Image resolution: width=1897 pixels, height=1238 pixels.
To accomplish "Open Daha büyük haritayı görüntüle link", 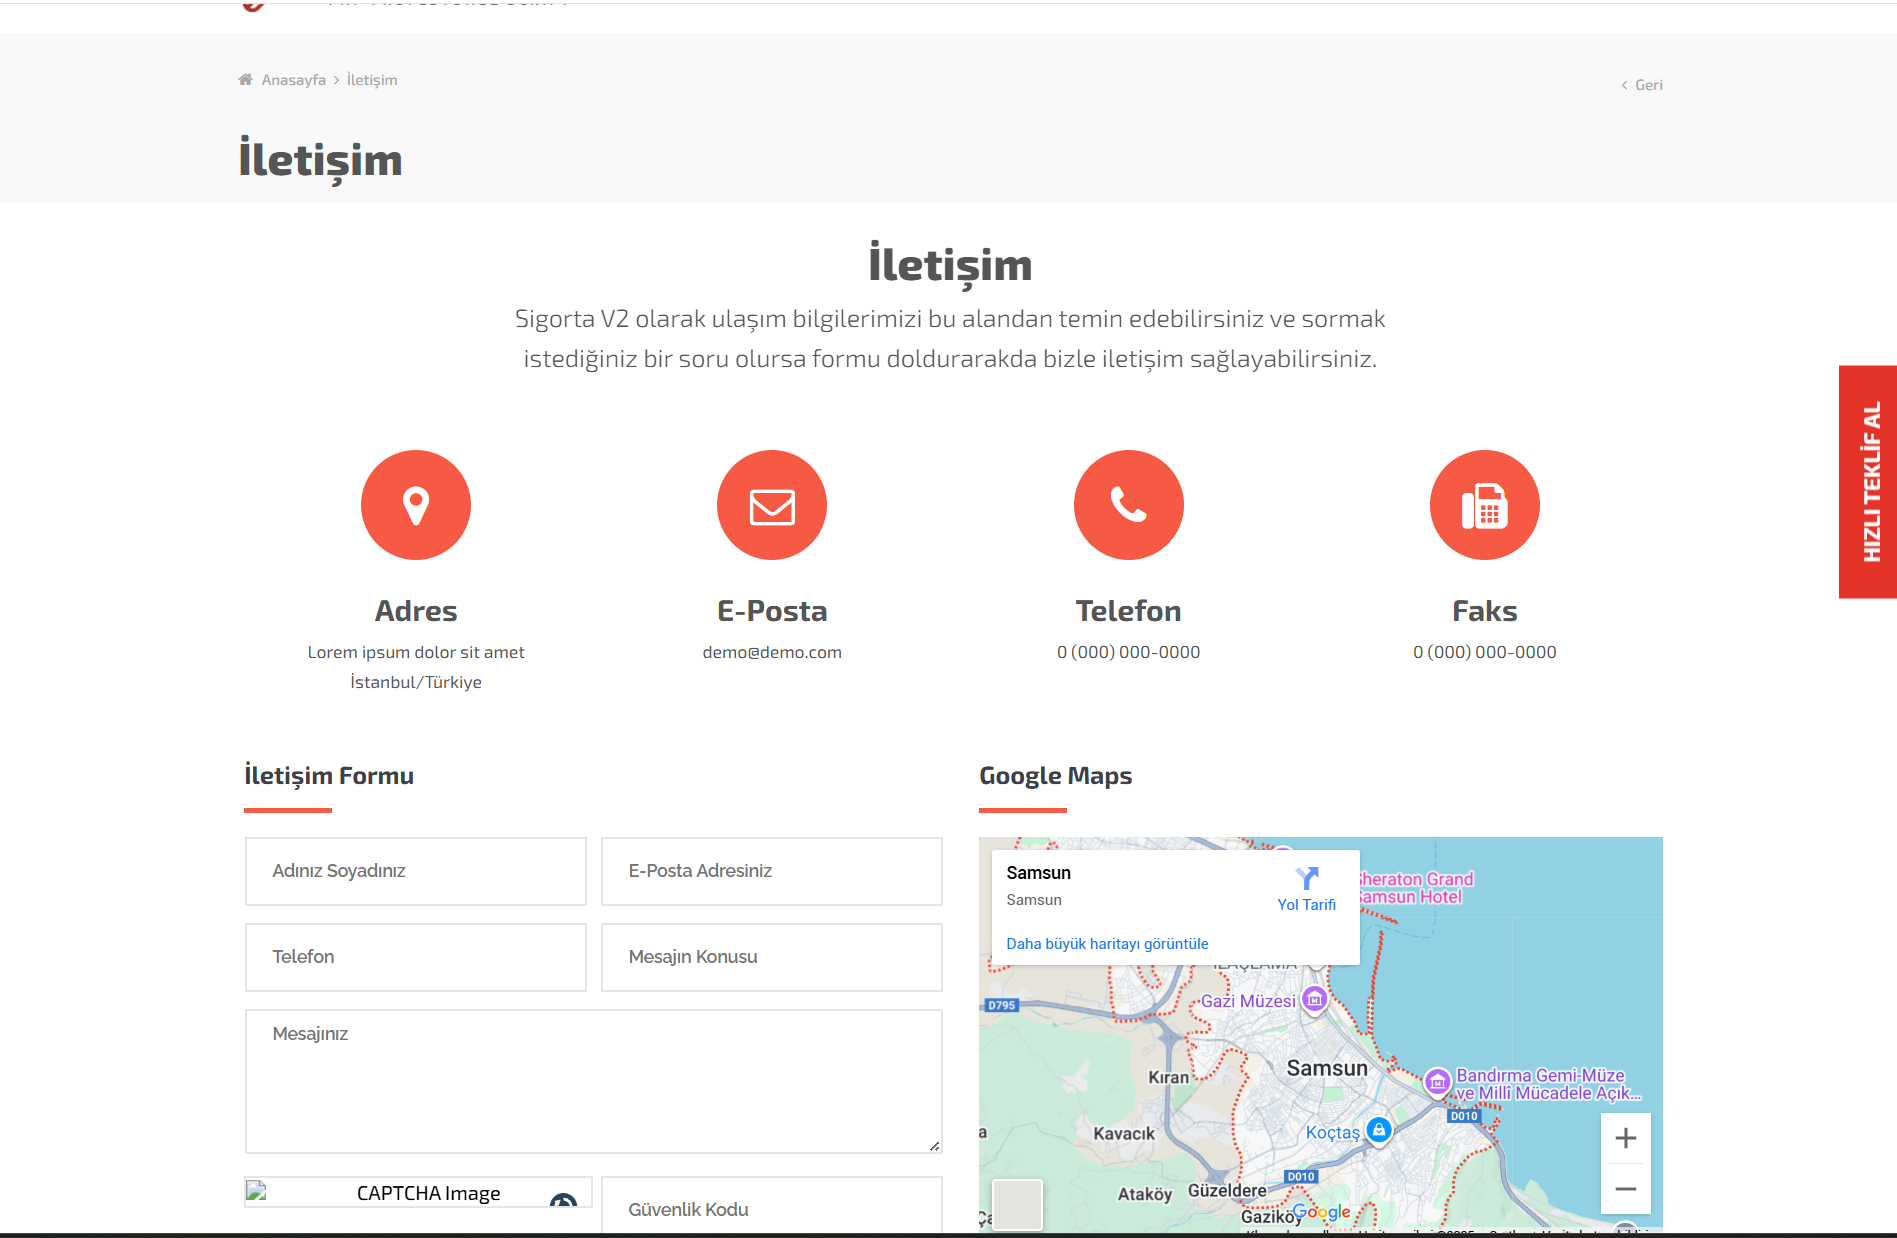I will point(1107,944).
